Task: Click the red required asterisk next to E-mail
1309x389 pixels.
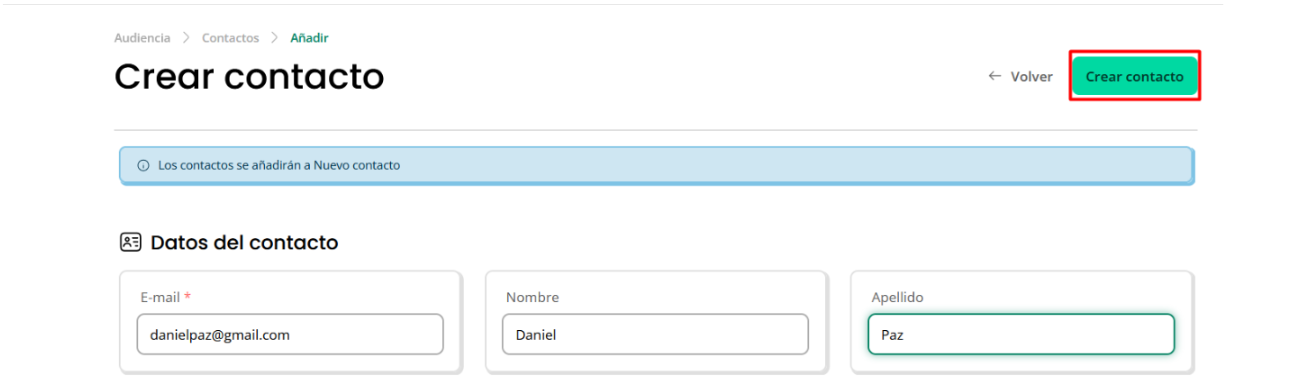Action: pos(187,297)
